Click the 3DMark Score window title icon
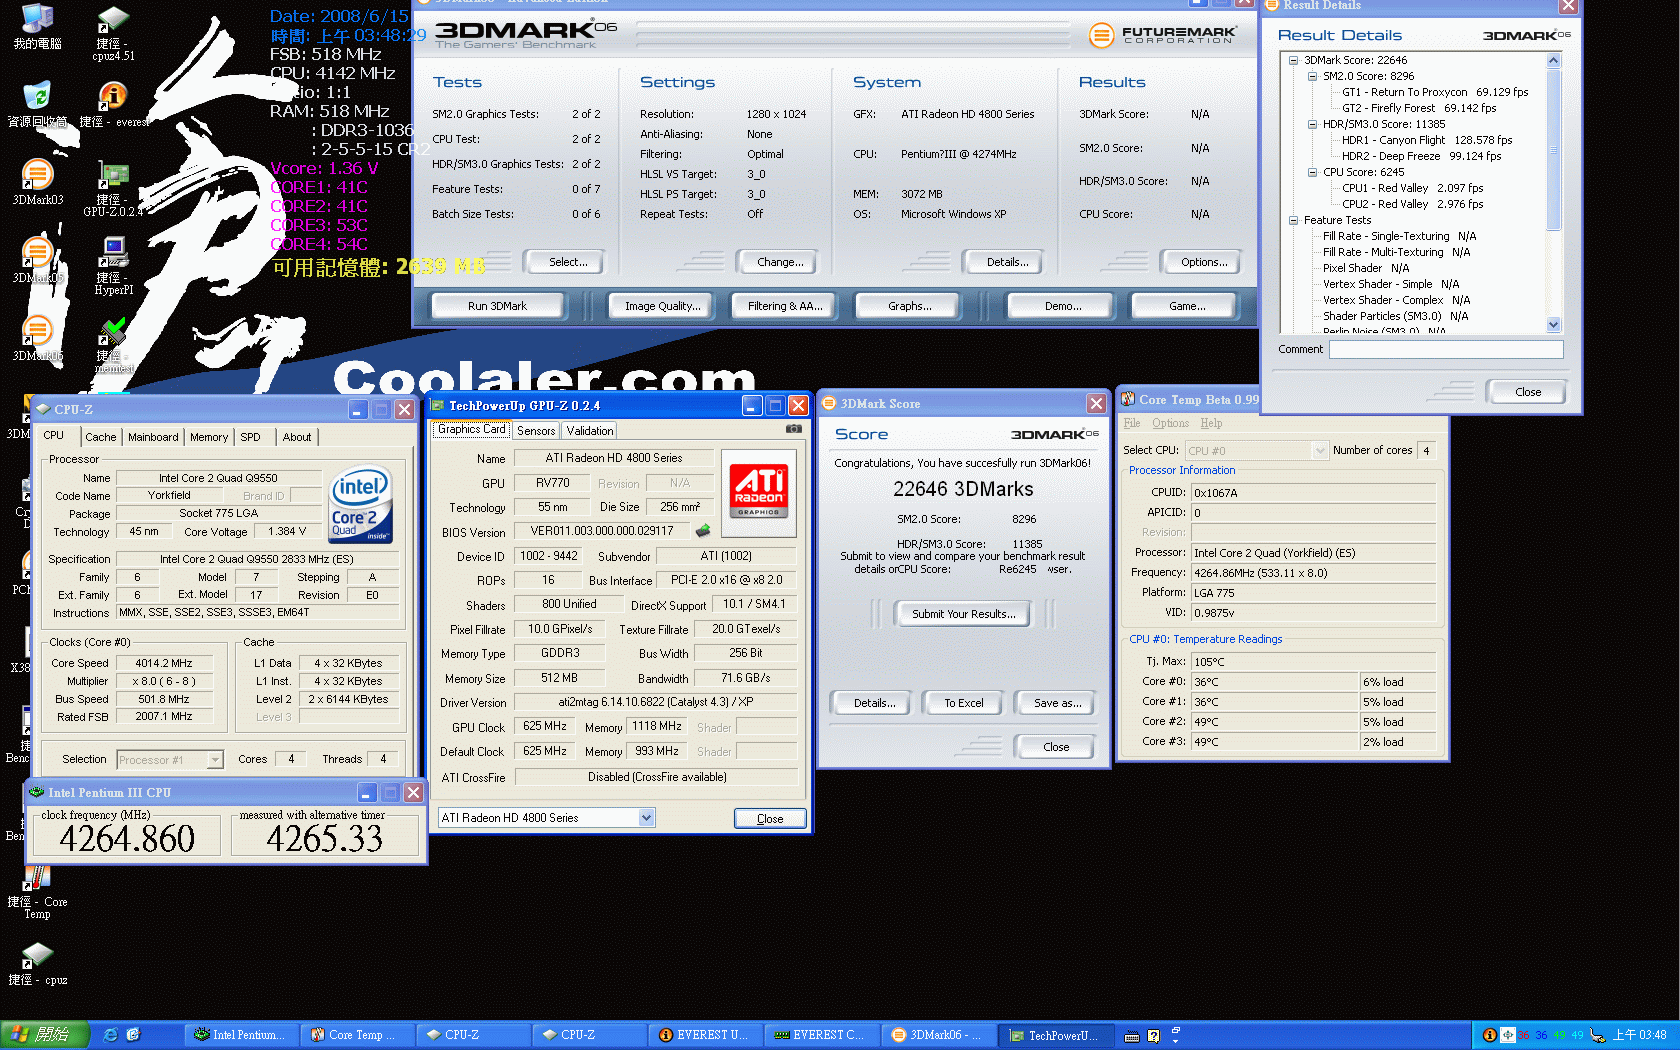 [829, 404]
